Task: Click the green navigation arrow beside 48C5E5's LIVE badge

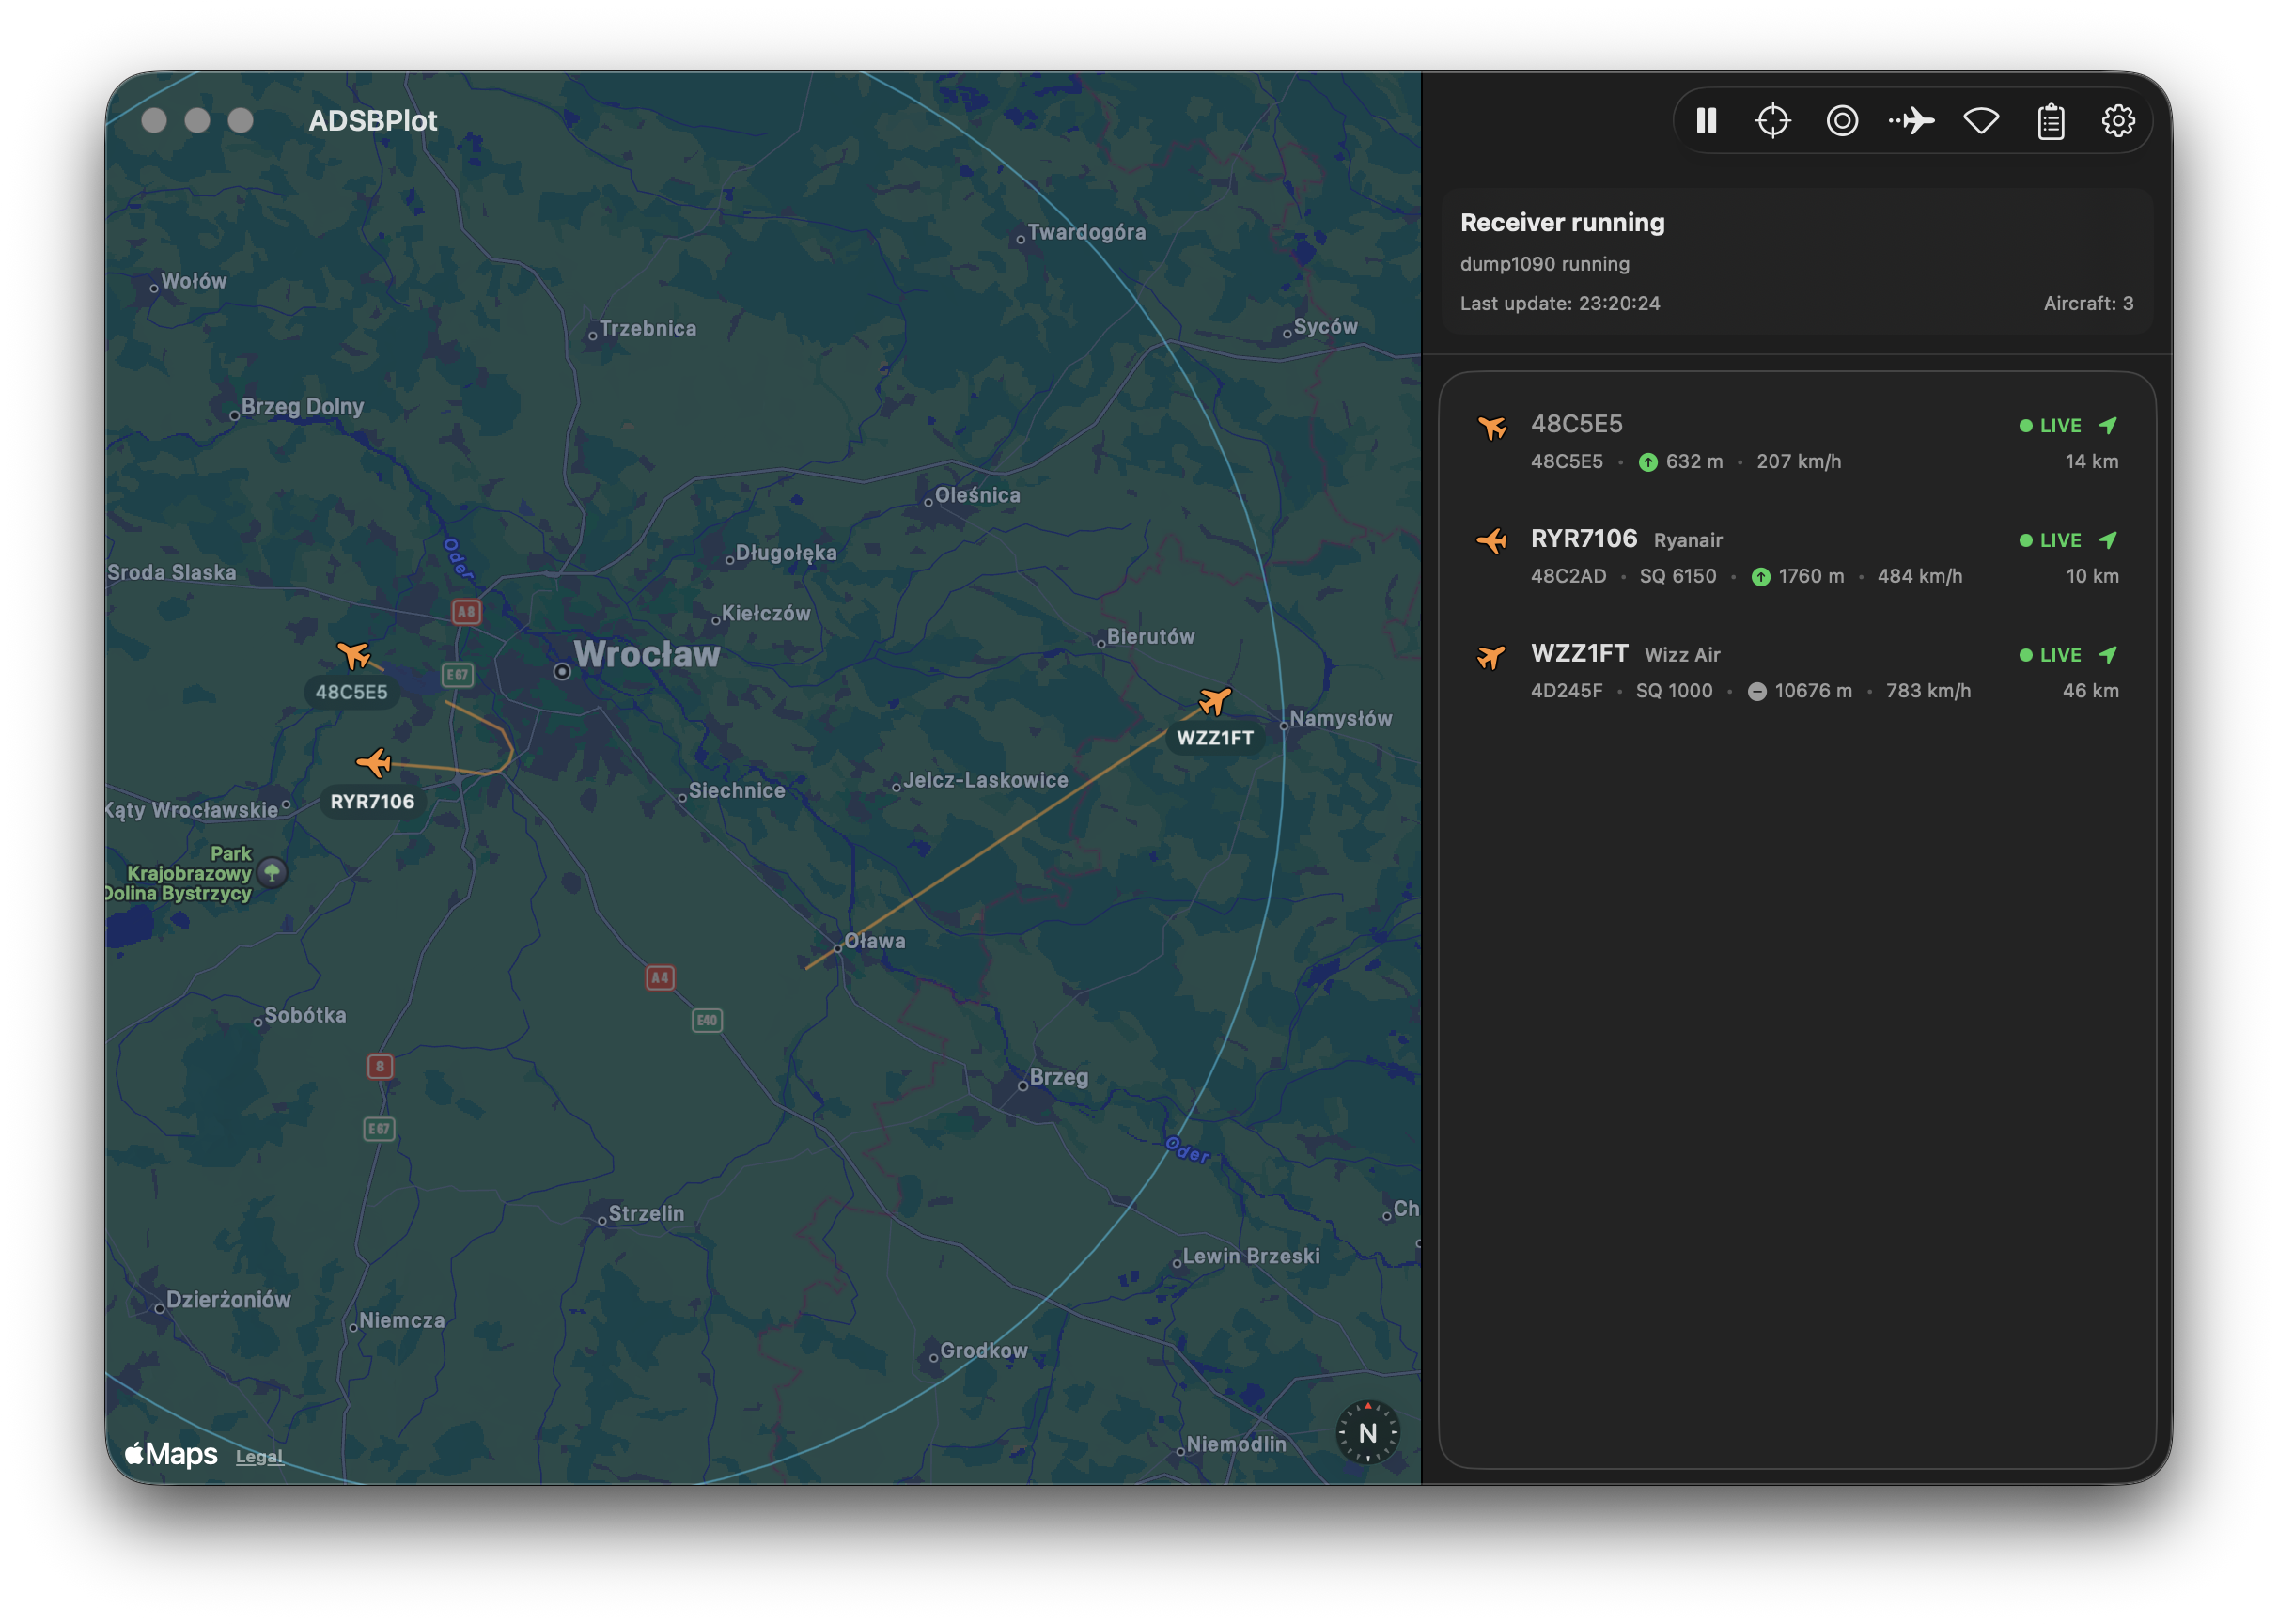Action: (x=2108, y=425)
